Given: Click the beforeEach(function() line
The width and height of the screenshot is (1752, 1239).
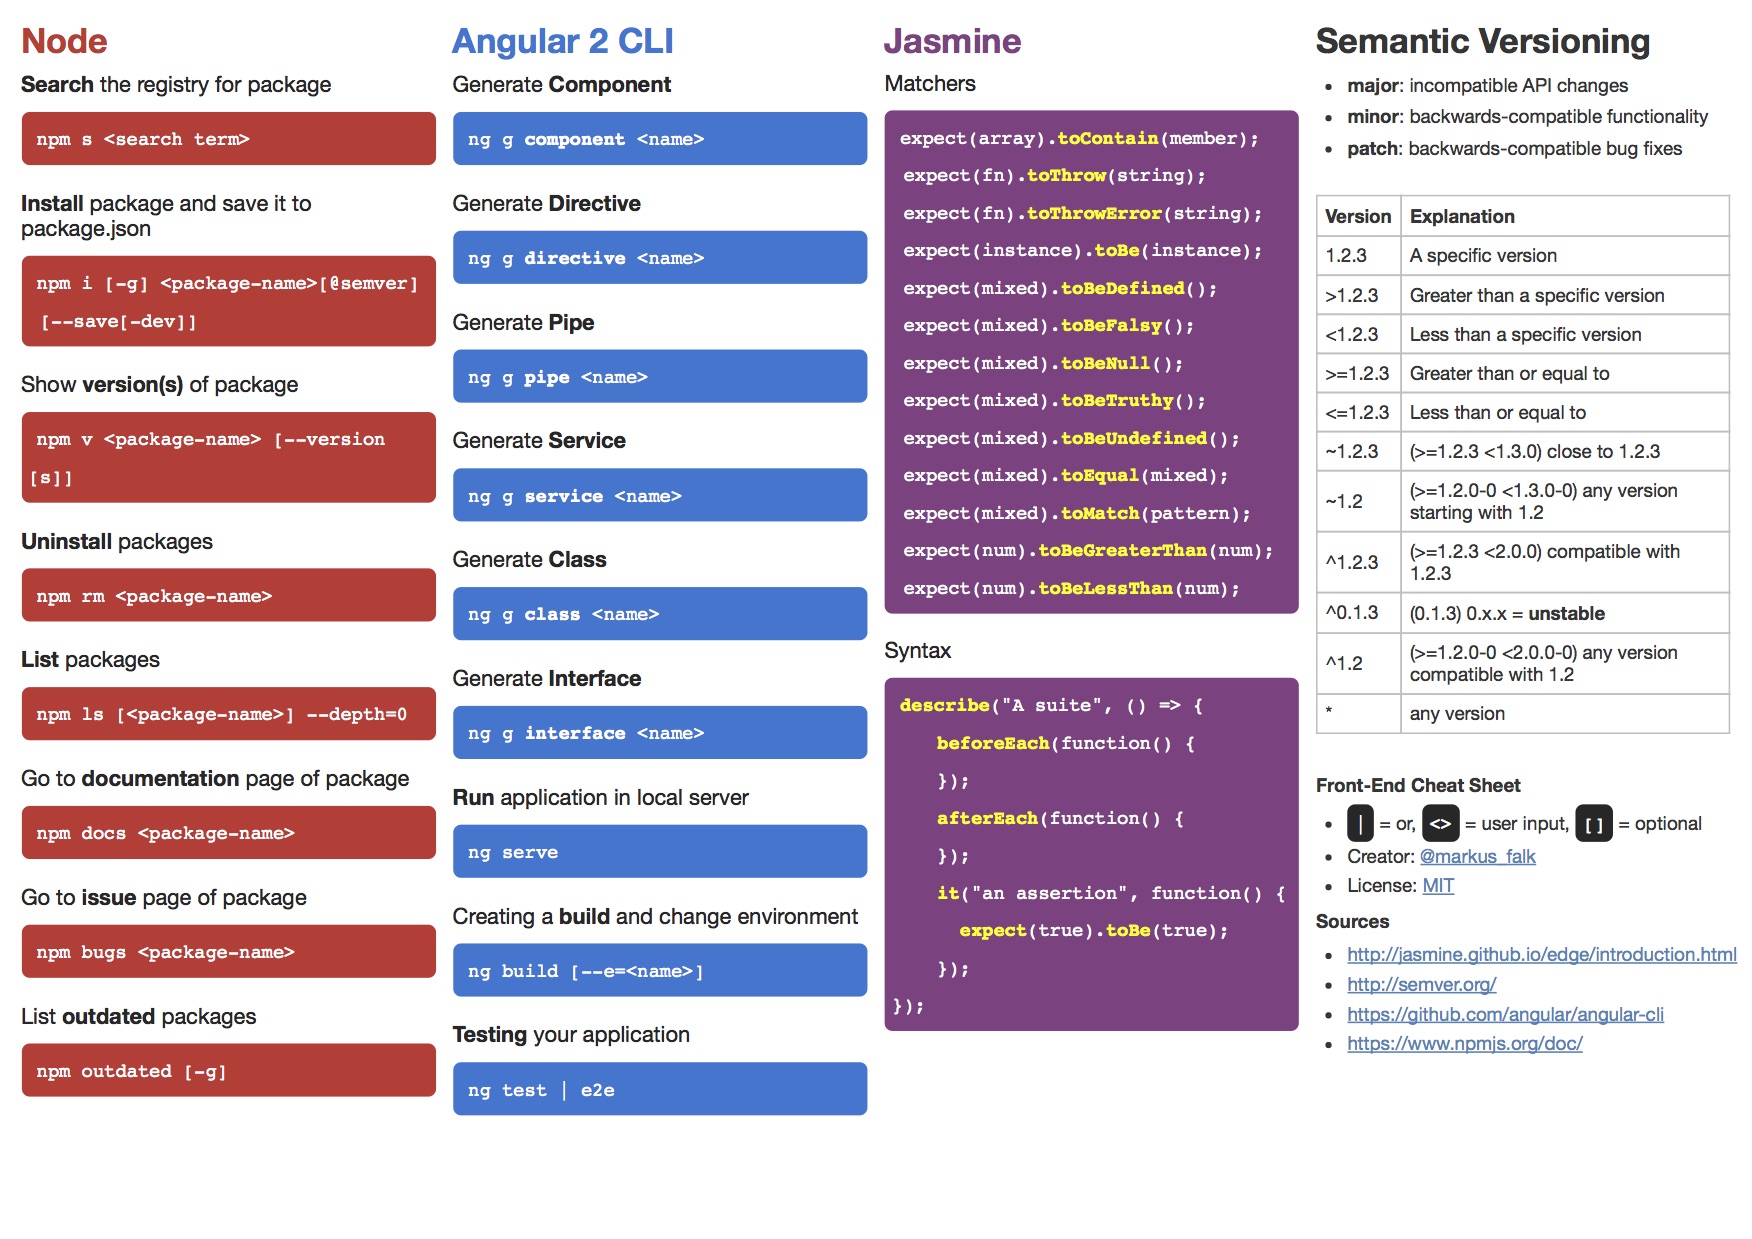Looking at the screenshot, I should click(x=1066, y=743).
